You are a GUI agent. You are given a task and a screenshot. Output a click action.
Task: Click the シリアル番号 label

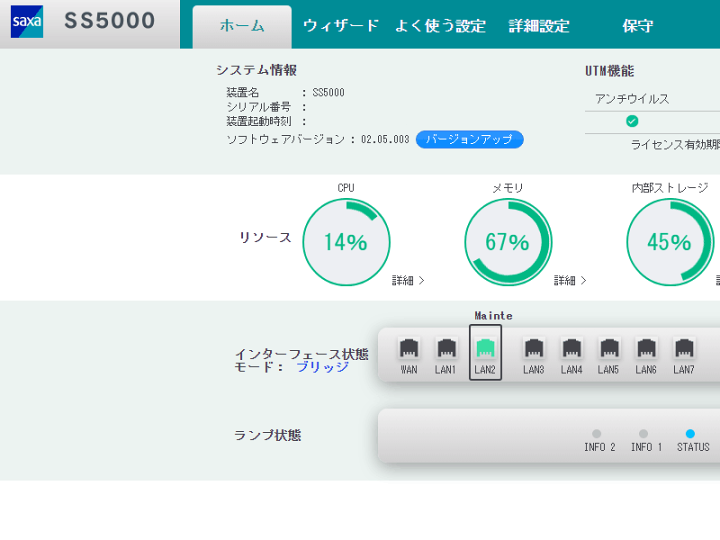coord(259,107)
